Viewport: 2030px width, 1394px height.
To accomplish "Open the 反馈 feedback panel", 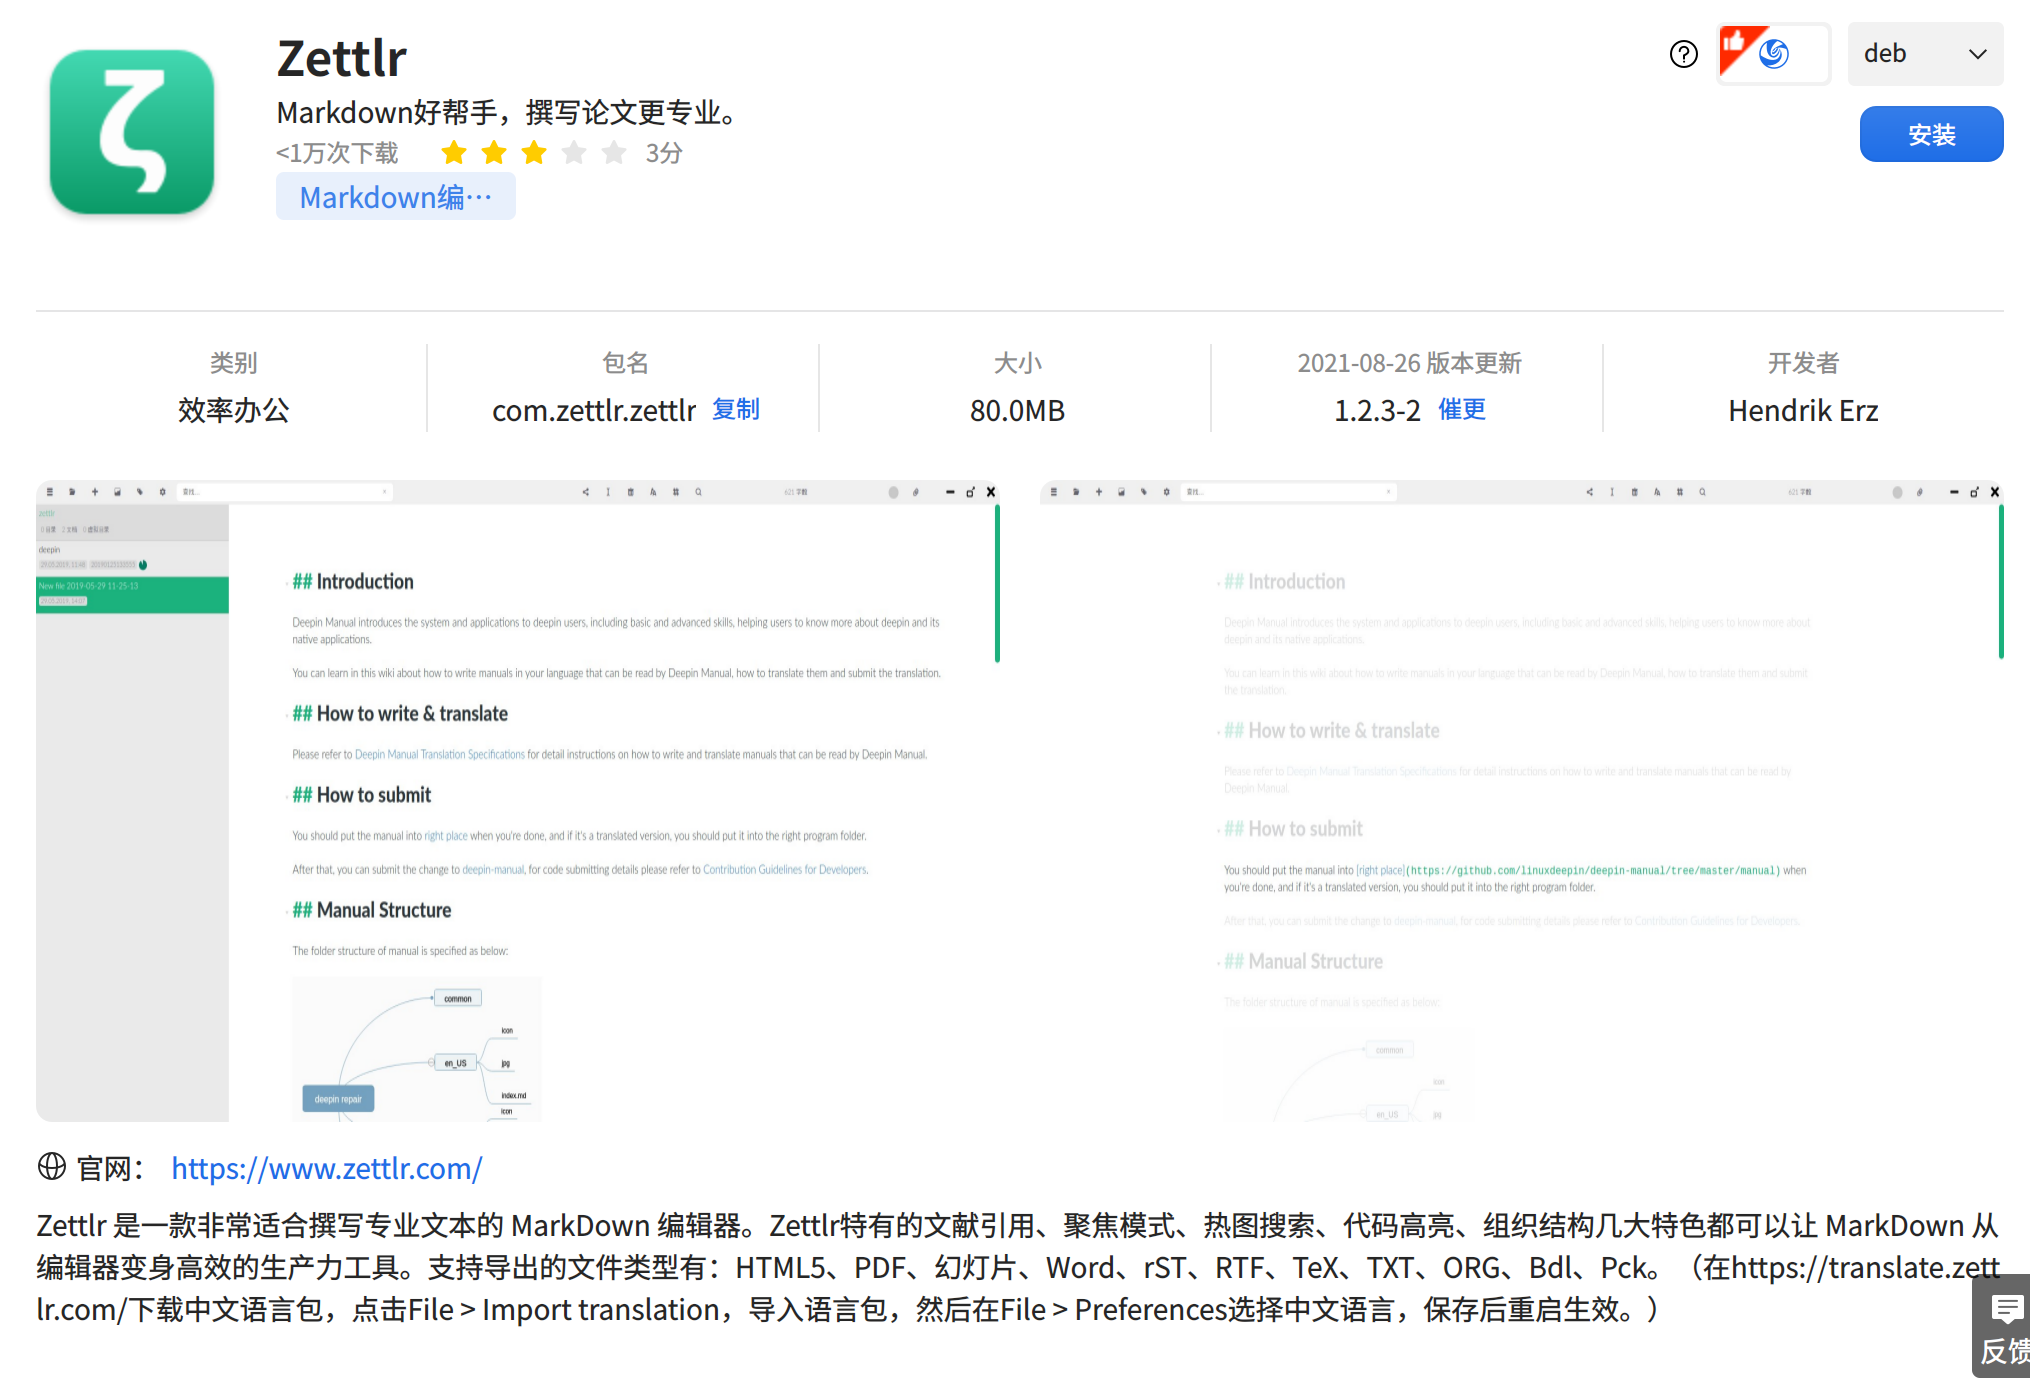I will pos(2002,1328).
